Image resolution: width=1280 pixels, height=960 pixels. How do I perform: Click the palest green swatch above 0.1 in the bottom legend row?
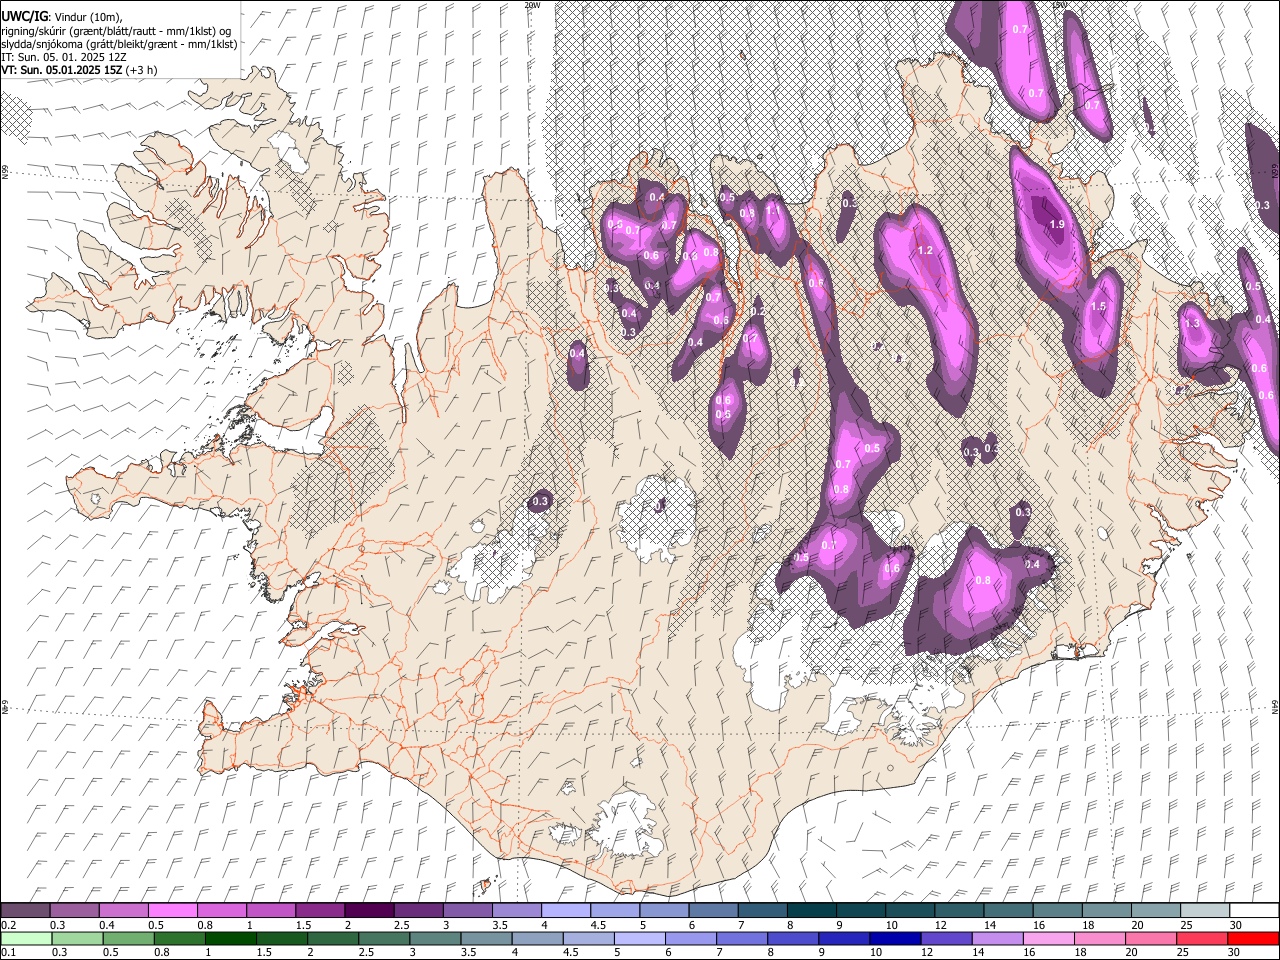[x=25, y=939]
